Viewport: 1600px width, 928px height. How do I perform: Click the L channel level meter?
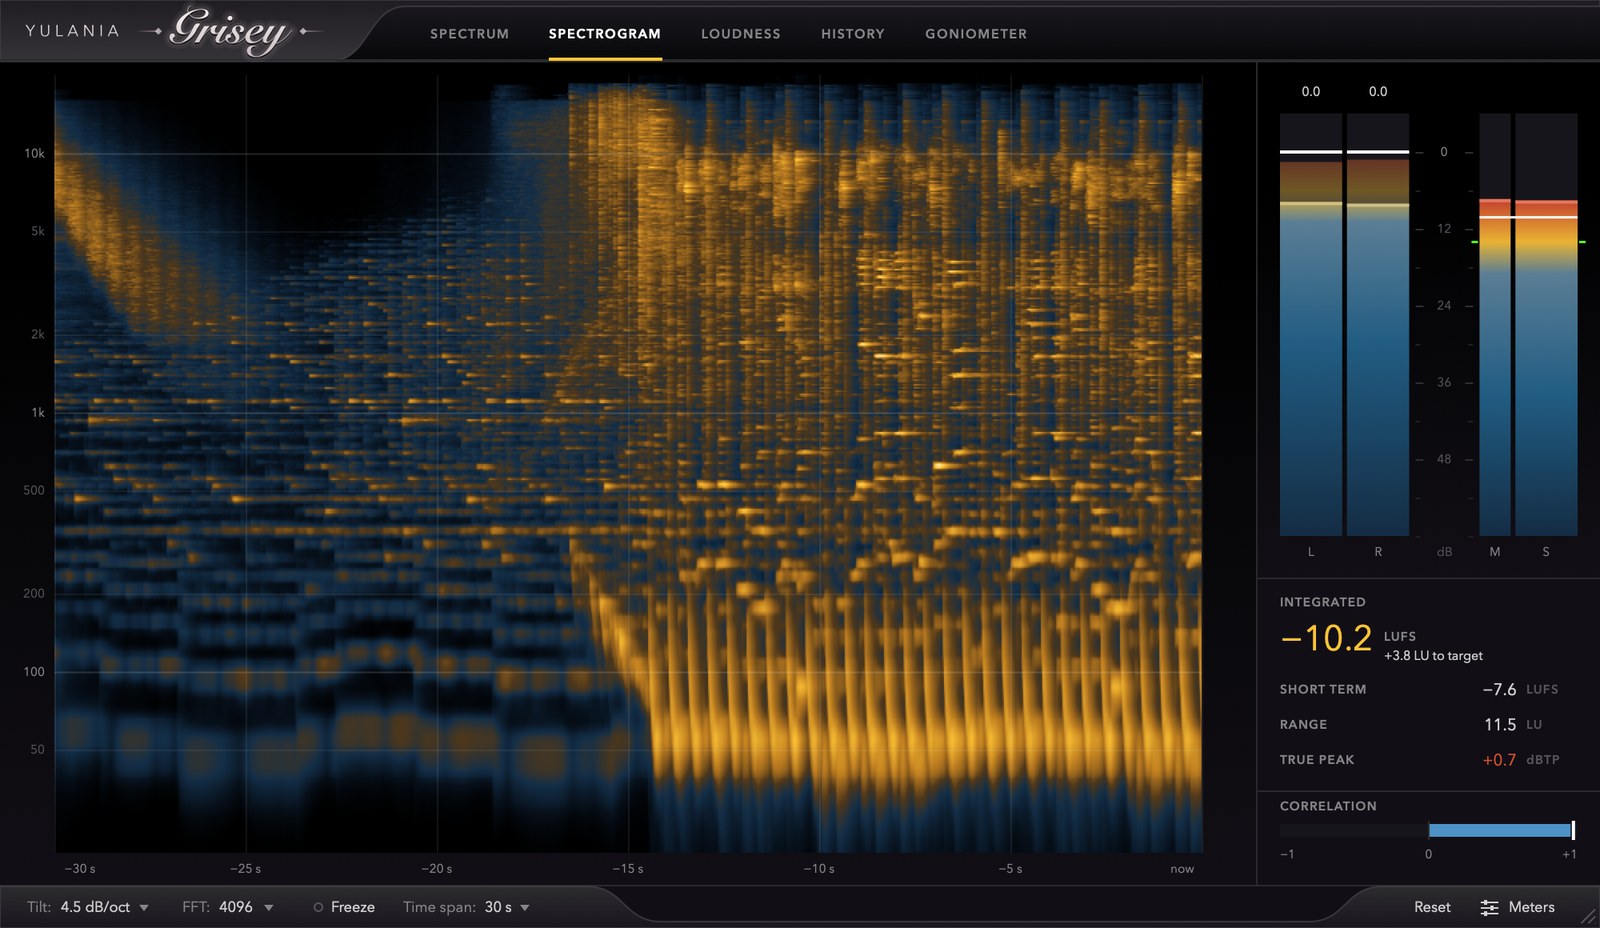pyautogui.click(x=1311, y=324)
